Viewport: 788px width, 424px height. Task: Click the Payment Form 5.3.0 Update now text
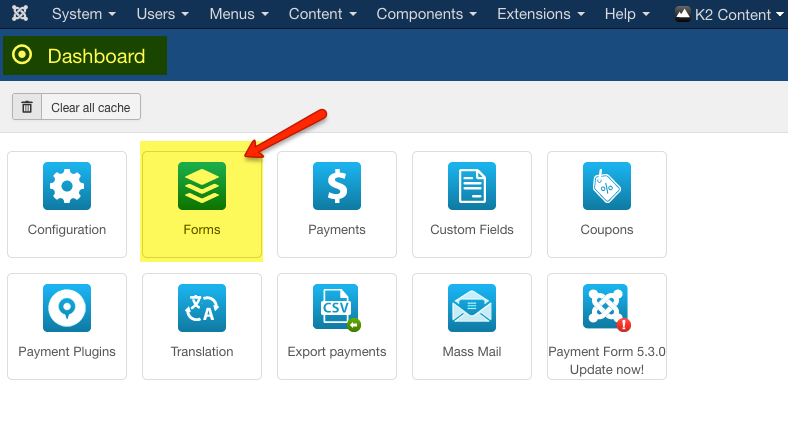tap(607, 361)
